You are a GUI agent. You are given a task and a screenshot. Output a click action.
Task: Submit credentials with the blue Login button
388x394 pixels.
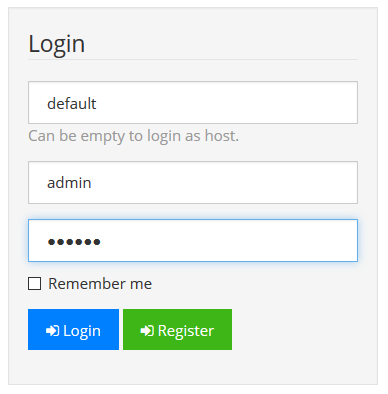[73, 329]
